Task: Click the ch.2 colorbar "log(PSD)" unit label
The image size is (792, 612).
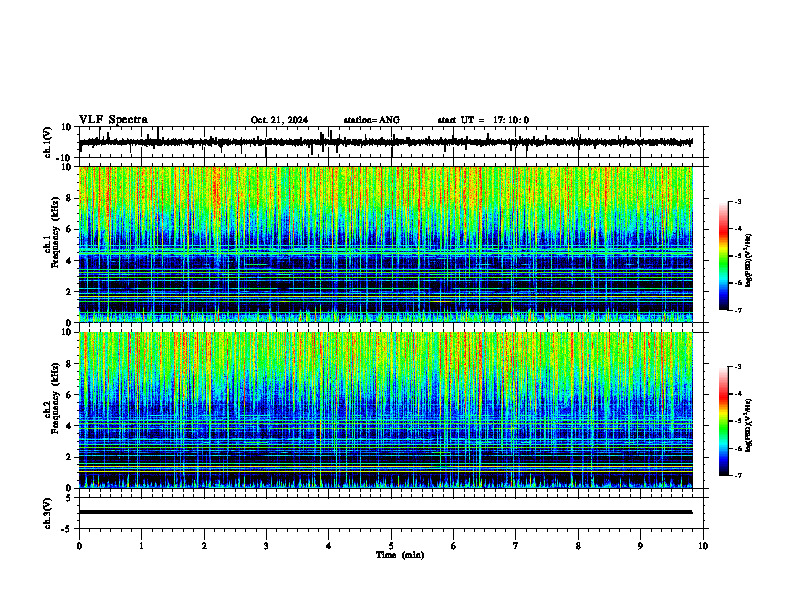Action: (749, 425)
